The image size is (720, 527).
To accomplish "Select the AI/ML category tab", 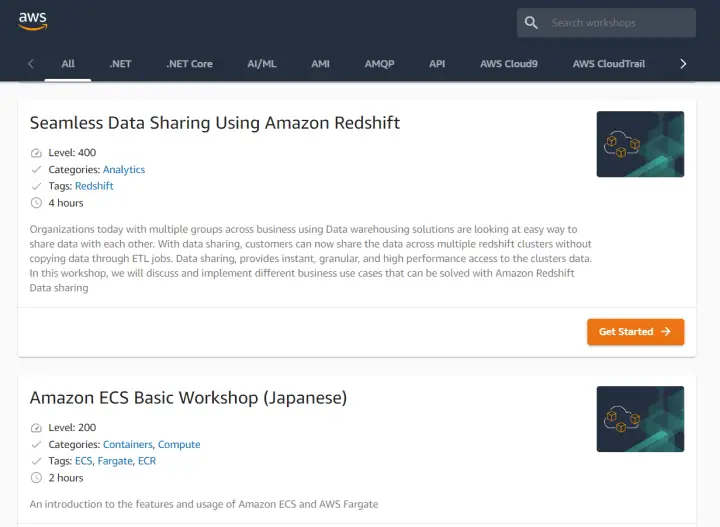I will click(x=262, y=64).
